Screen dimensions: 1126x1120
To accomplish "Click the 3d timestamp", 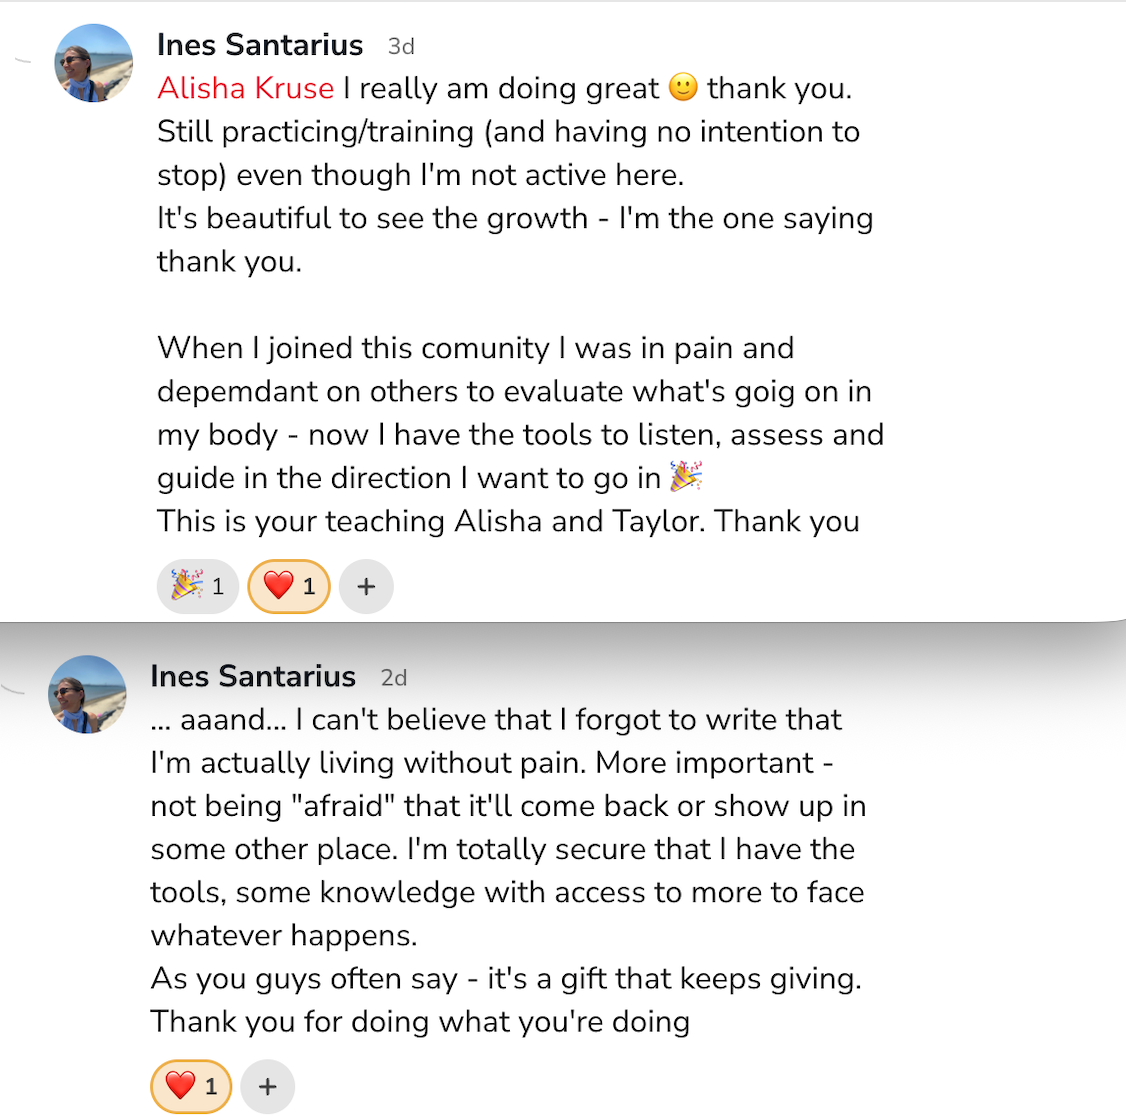I will [401, 46].
